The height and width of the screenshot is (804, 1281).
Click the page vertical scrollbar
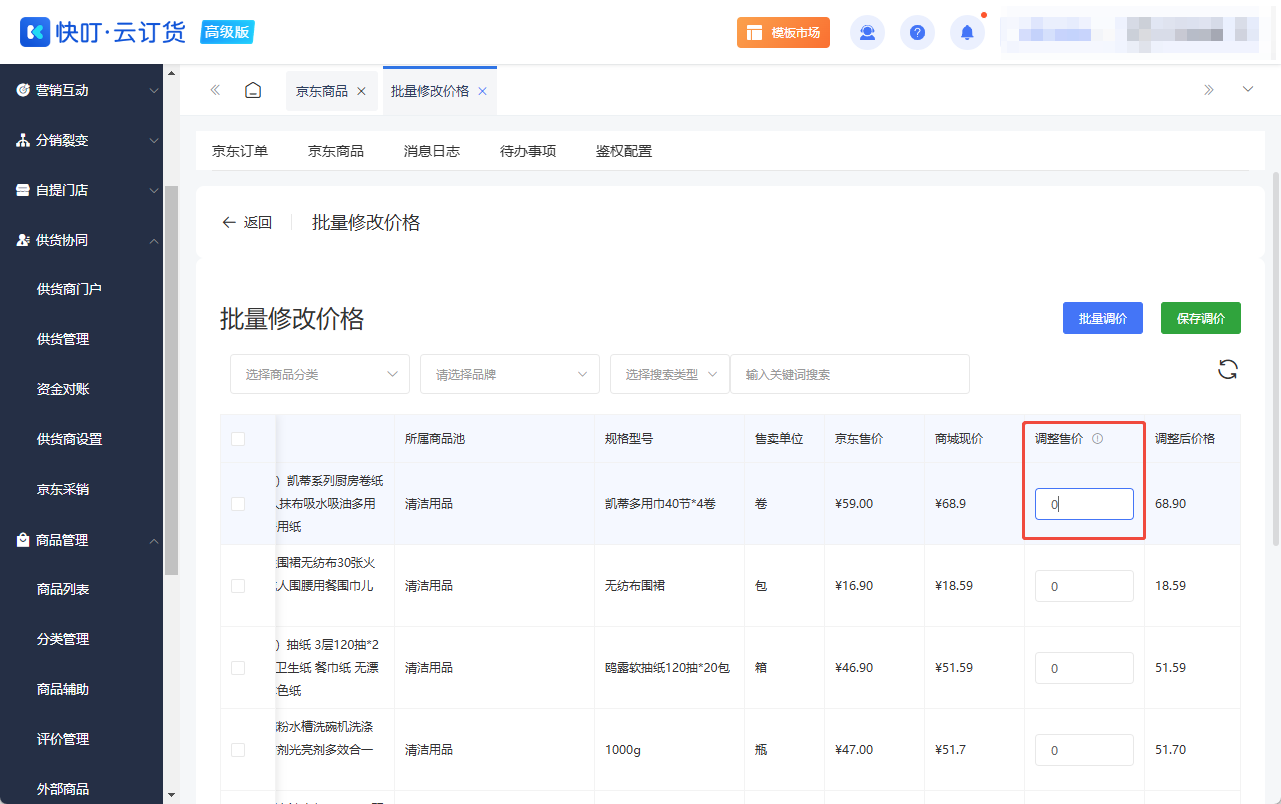tap(1275, 357)
